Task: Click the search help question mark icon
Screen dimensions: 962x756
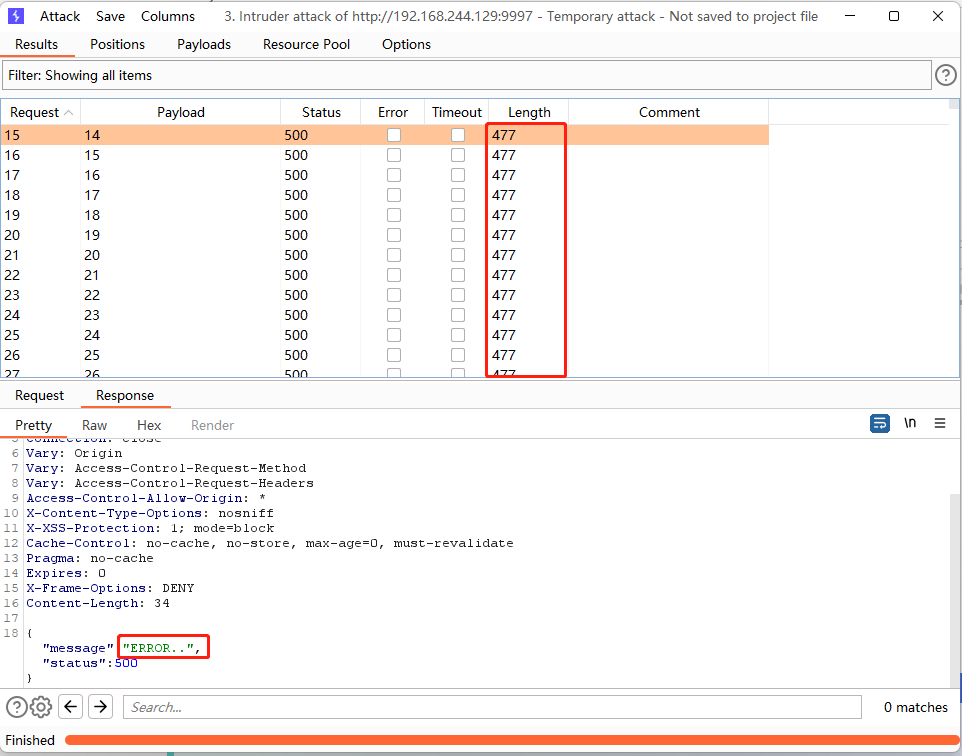Action: (17, 707)
